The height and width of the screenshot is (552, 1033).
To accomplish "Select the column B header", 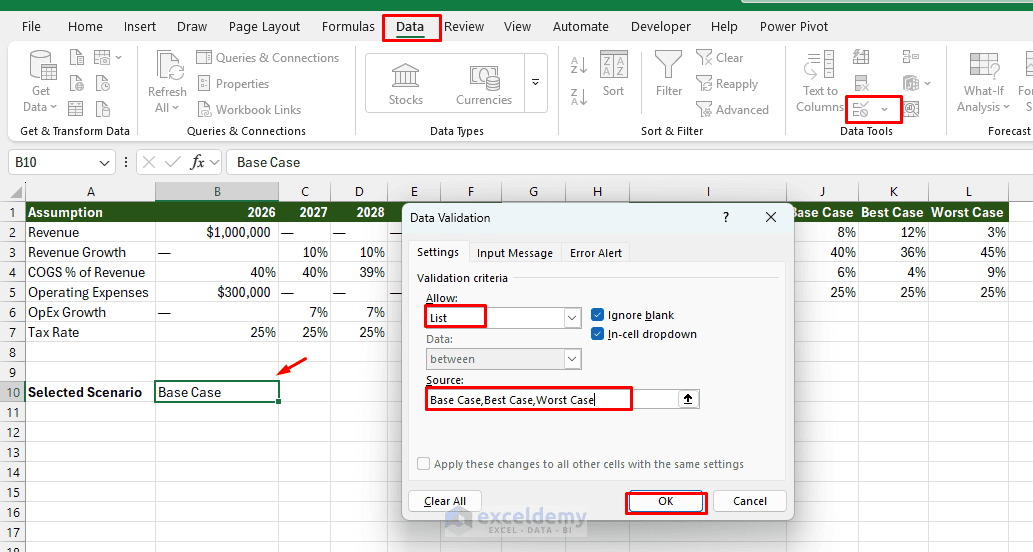I will point(217,192).
